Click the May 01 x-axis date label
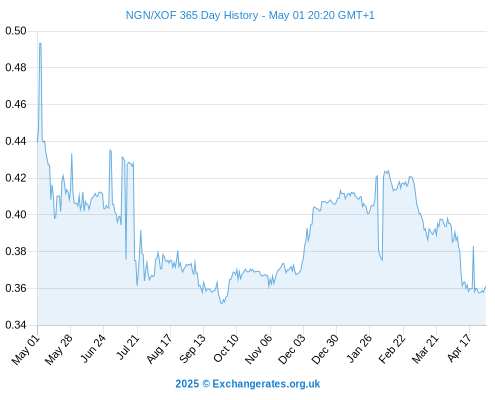495x400 pixels. pos(26,350)
